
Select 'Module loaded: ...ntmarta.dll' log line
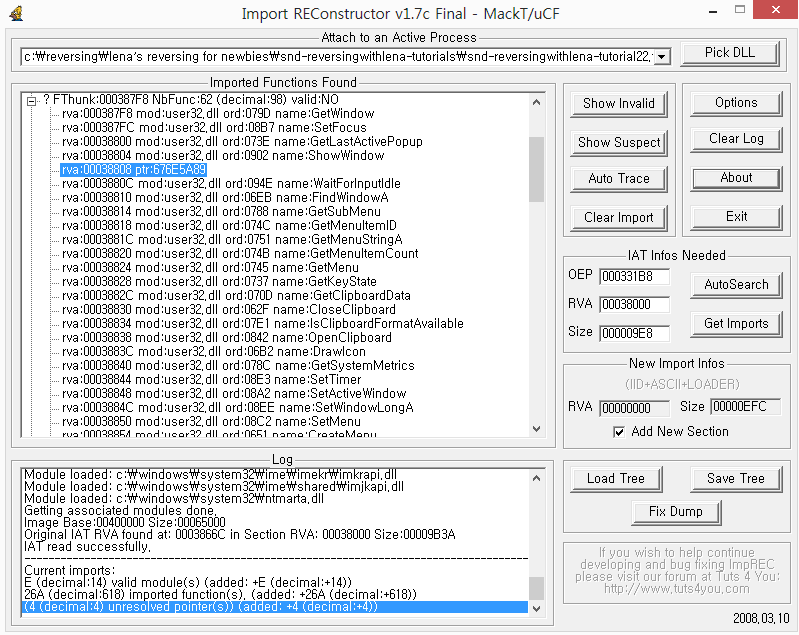[174, 498]
